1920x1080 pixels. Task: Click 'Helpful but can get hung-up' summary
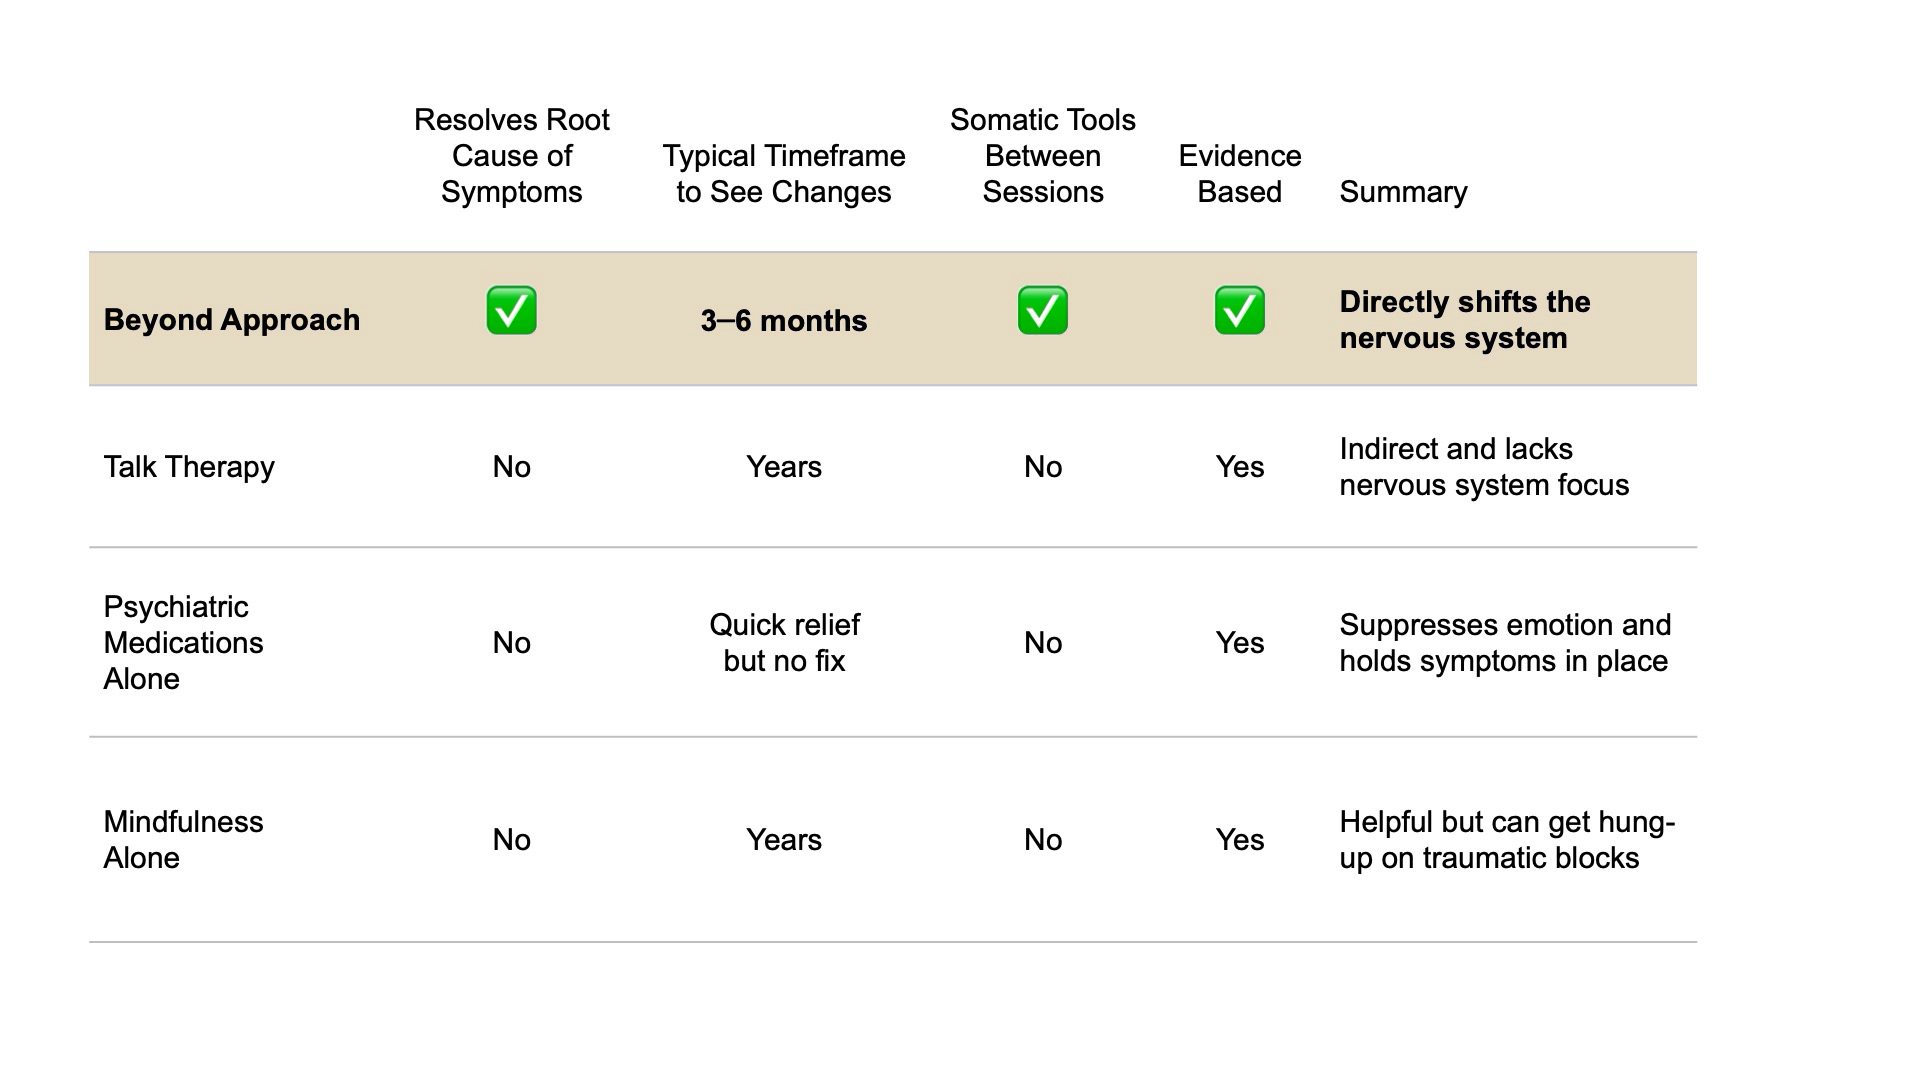click(1507, 840)
